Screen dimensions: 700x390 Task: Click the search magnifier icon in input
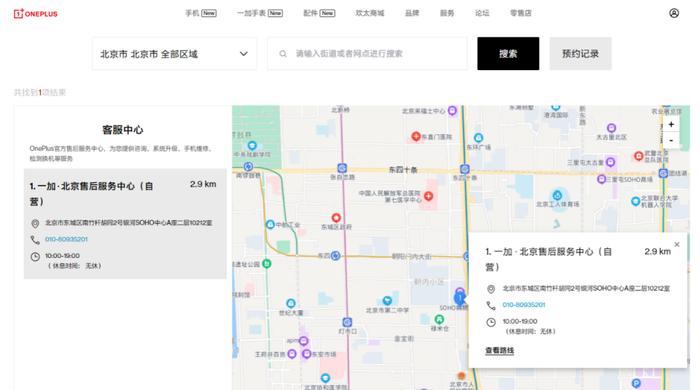[283, 54]
